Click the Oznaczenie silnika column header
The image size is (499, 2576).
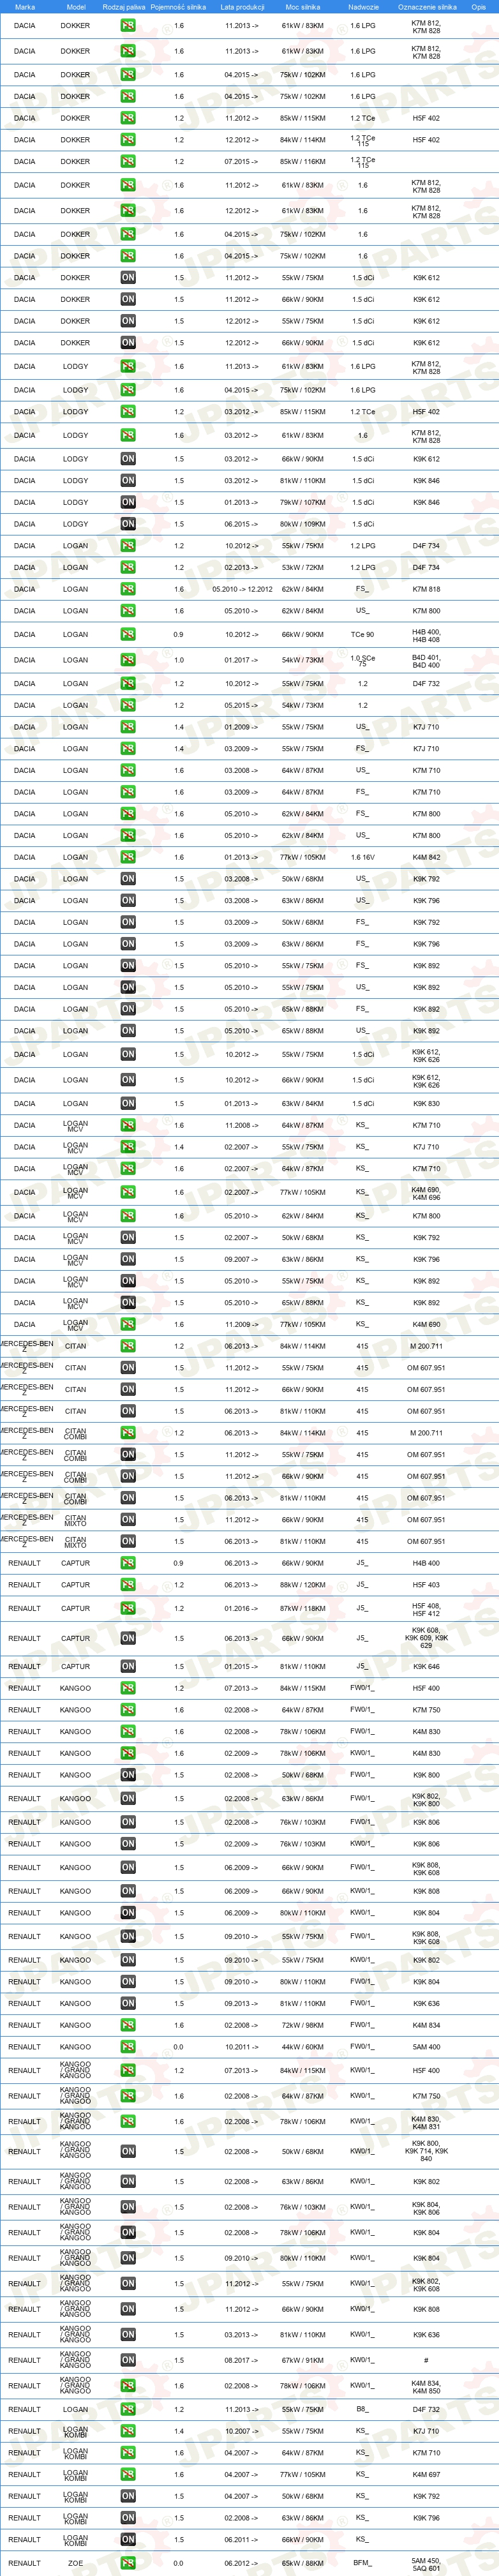(x=427, y=7)
